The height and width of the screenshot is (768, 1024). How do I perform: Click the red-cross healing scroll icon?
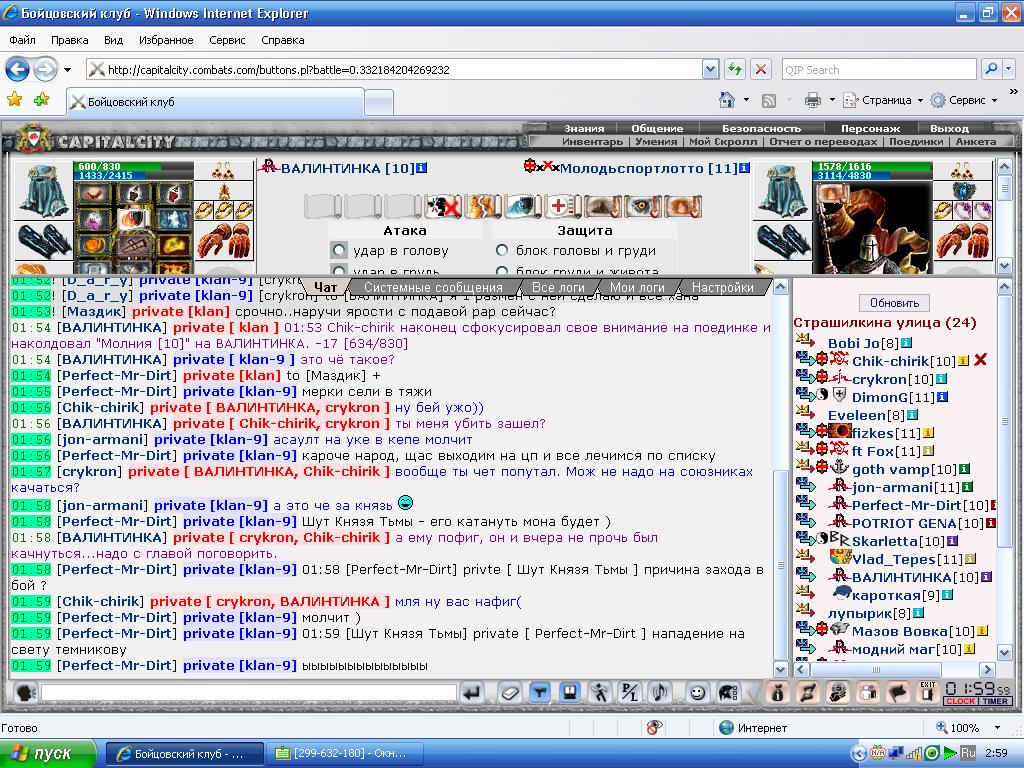coord(562,206)
